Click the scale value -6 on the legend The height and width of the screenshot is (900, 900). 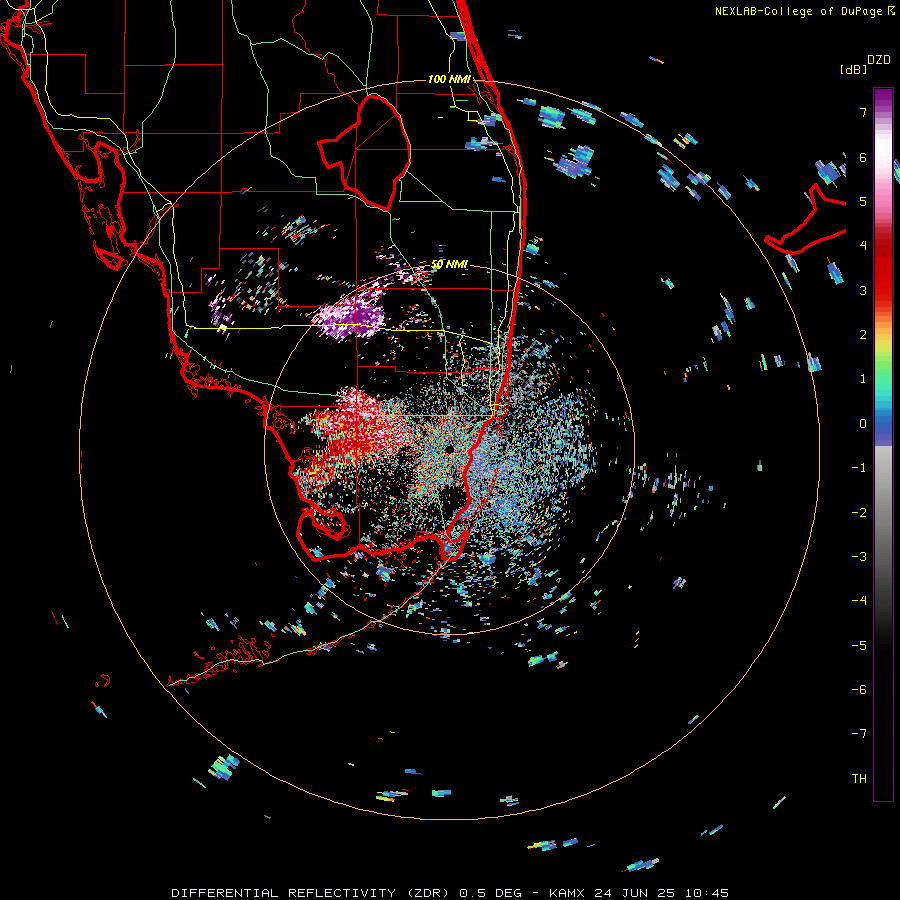(x=859, y=689)
